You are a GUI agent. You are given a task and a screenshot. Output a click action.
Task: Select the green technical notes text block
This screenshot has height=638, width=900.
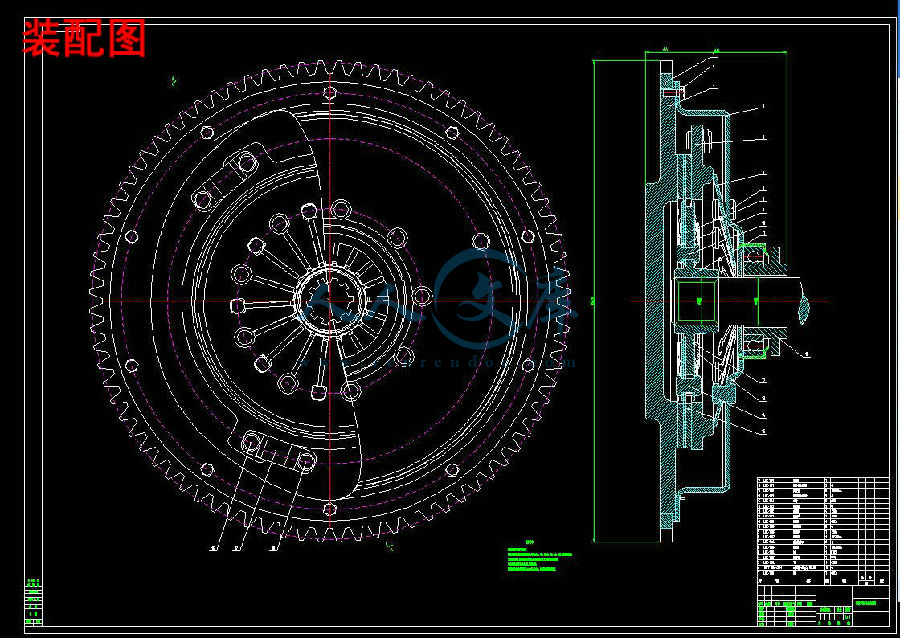click(x=540, y=556)
